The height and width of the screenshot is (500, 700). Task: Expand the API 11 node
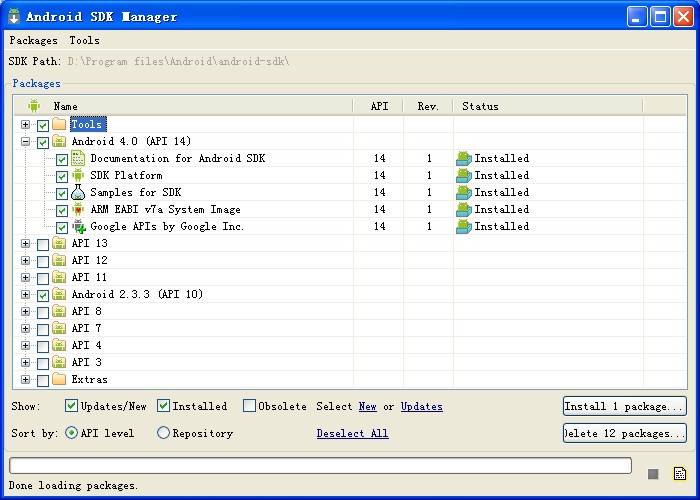[25, 277]
